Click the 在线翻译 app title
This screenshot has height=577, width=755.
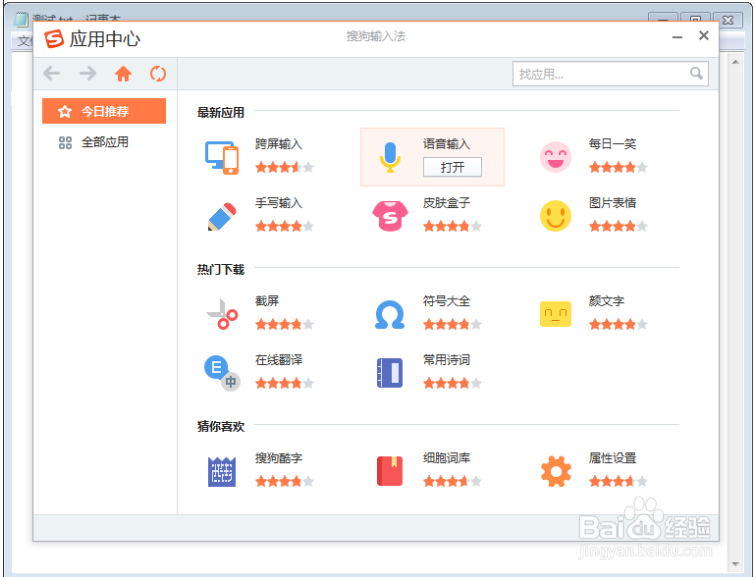click(279, 360)
